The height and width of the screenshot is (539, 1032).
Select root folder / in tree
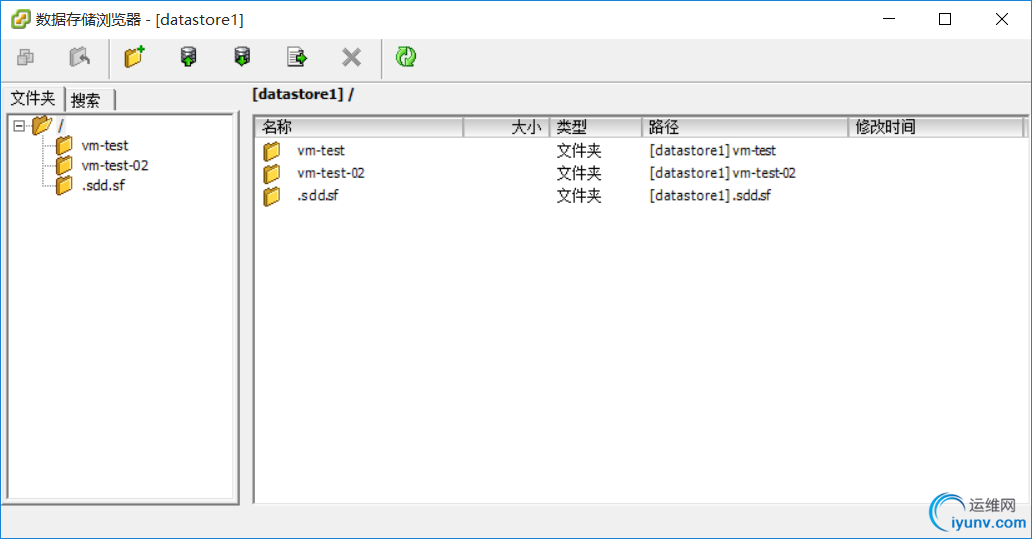(61, 125)
